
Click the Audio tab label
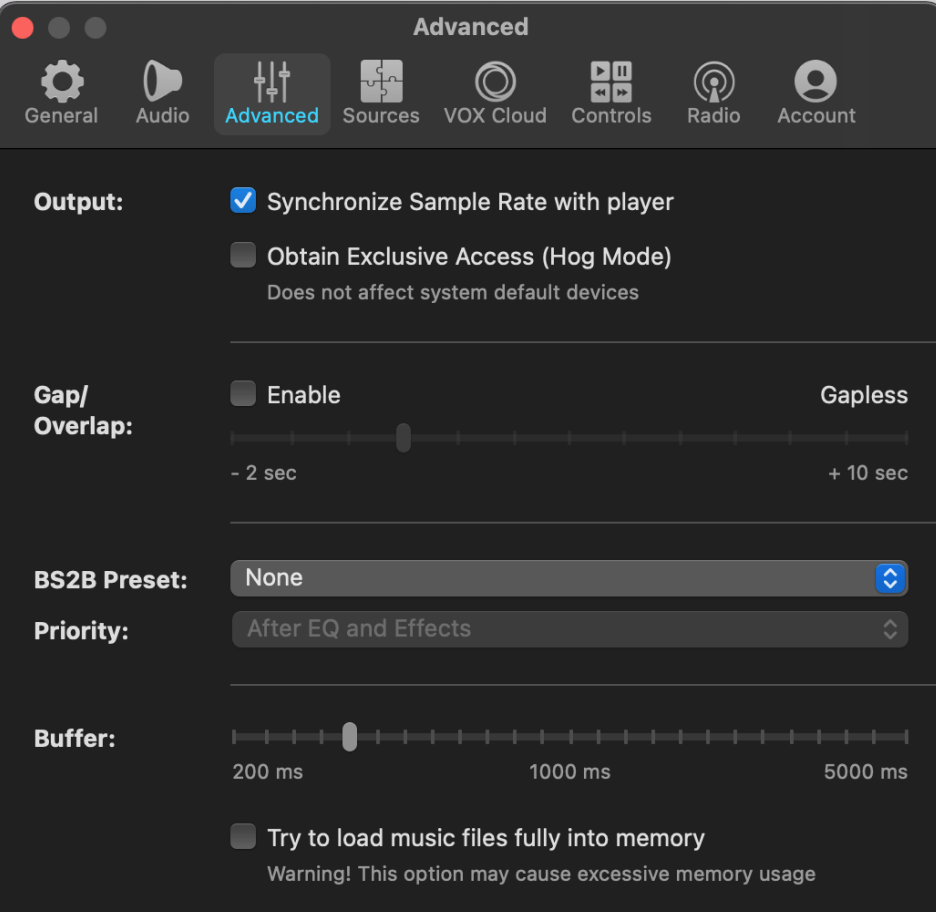tap(162, 115)
